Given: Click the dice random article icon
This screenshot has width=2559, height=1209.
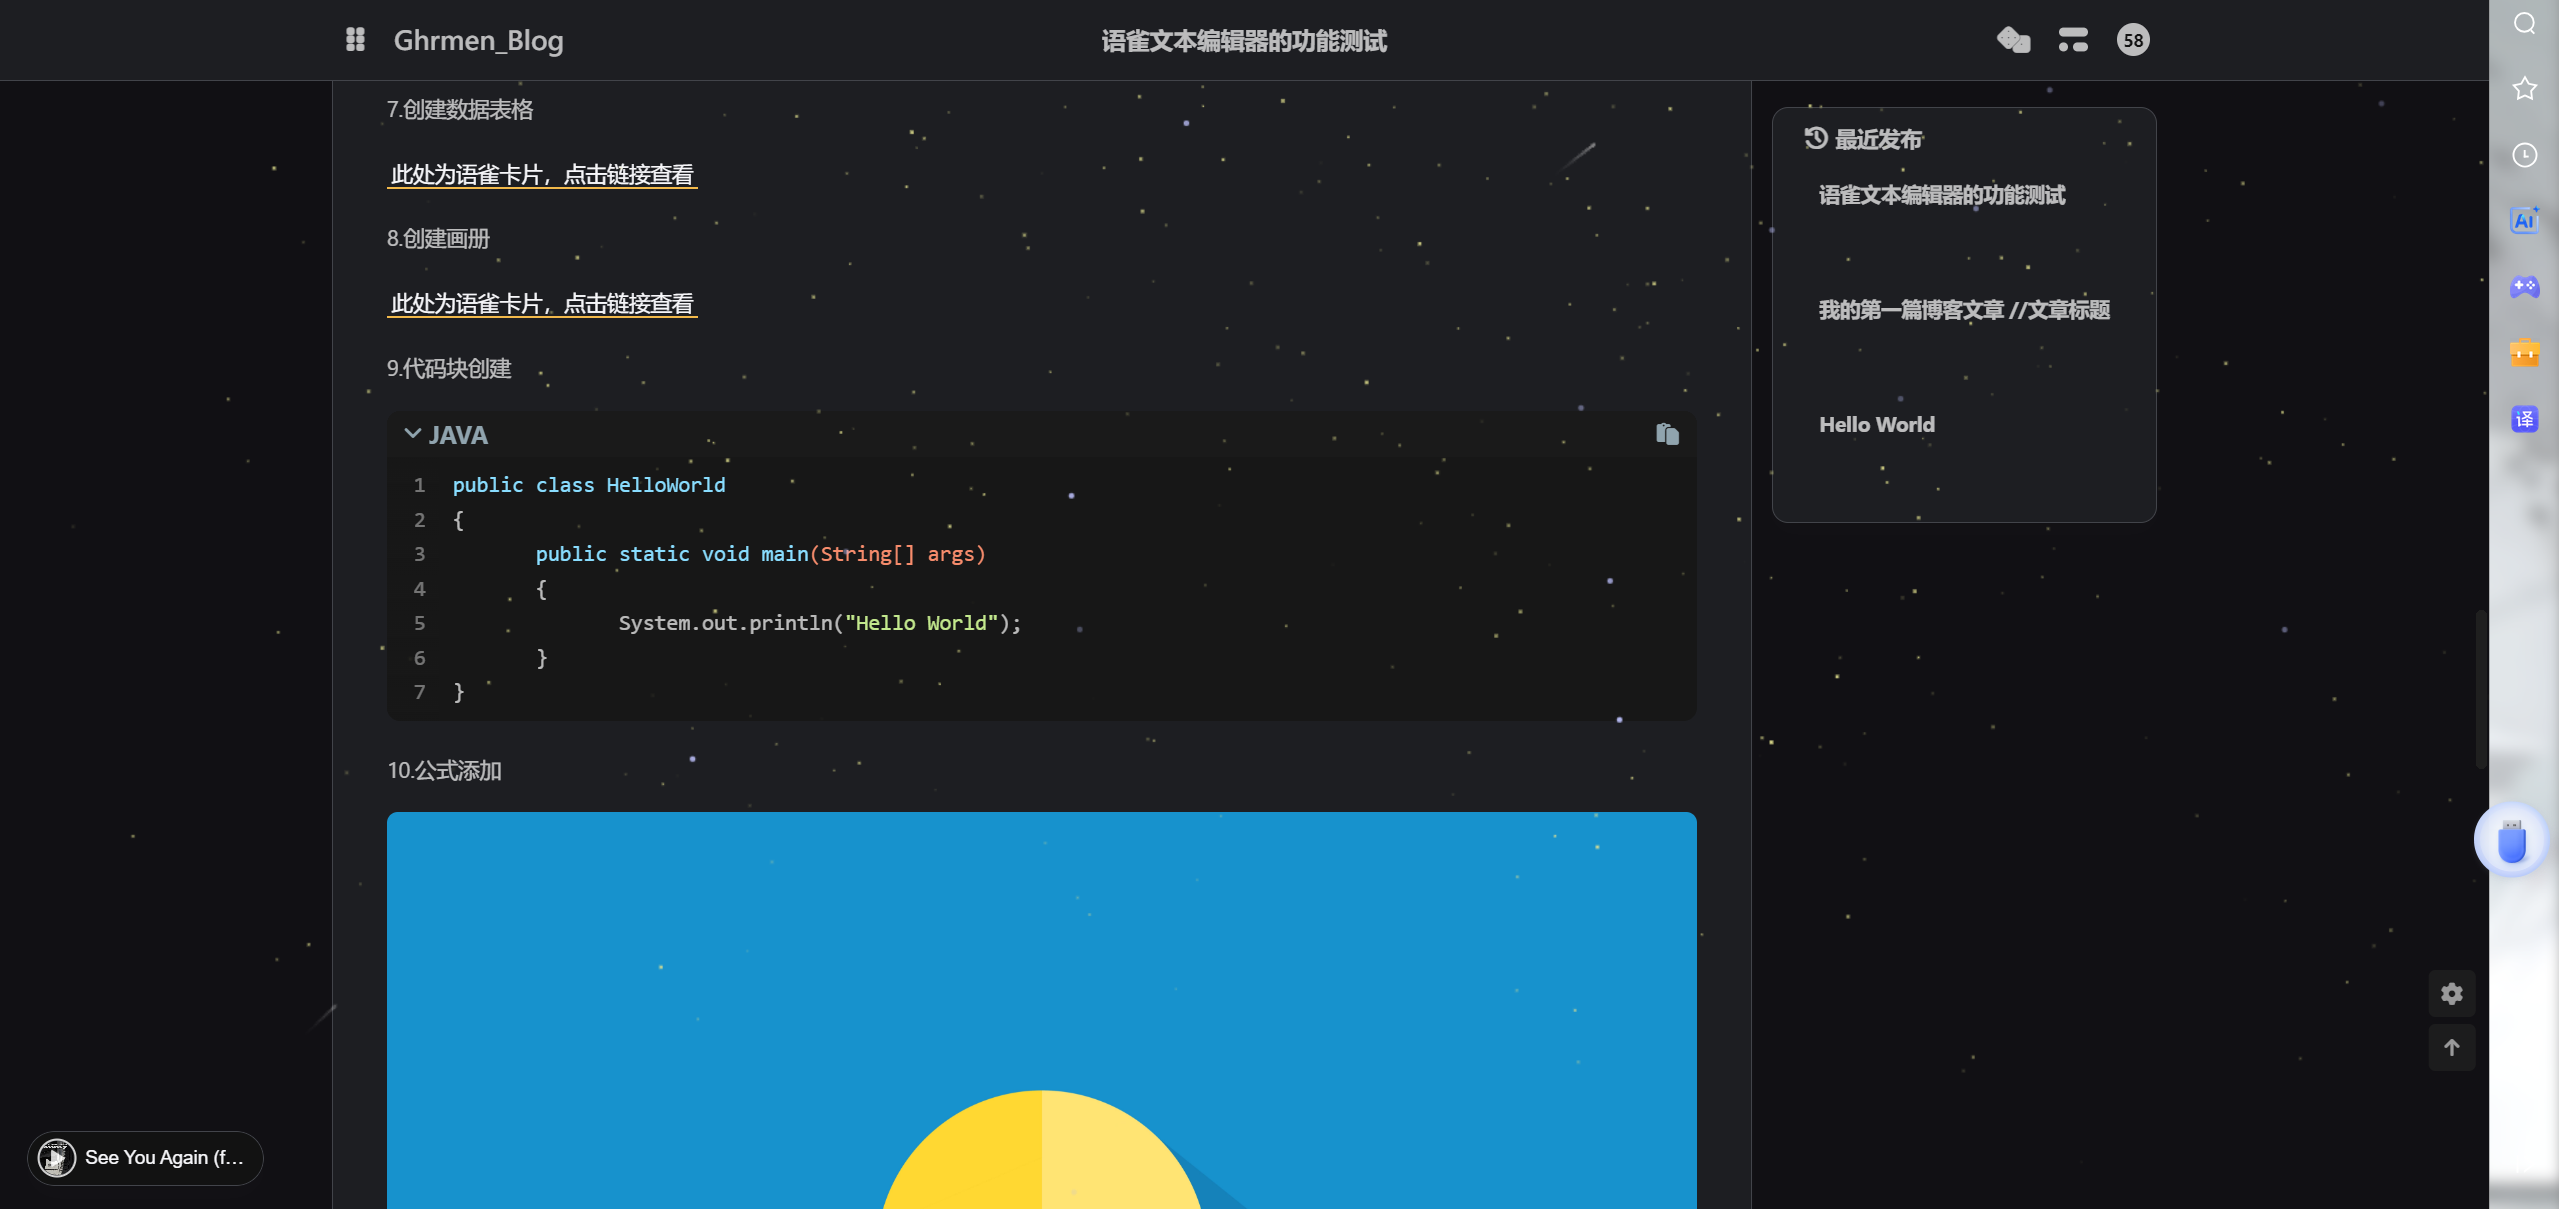Looking at the screenshot, I should (2013, 40).
